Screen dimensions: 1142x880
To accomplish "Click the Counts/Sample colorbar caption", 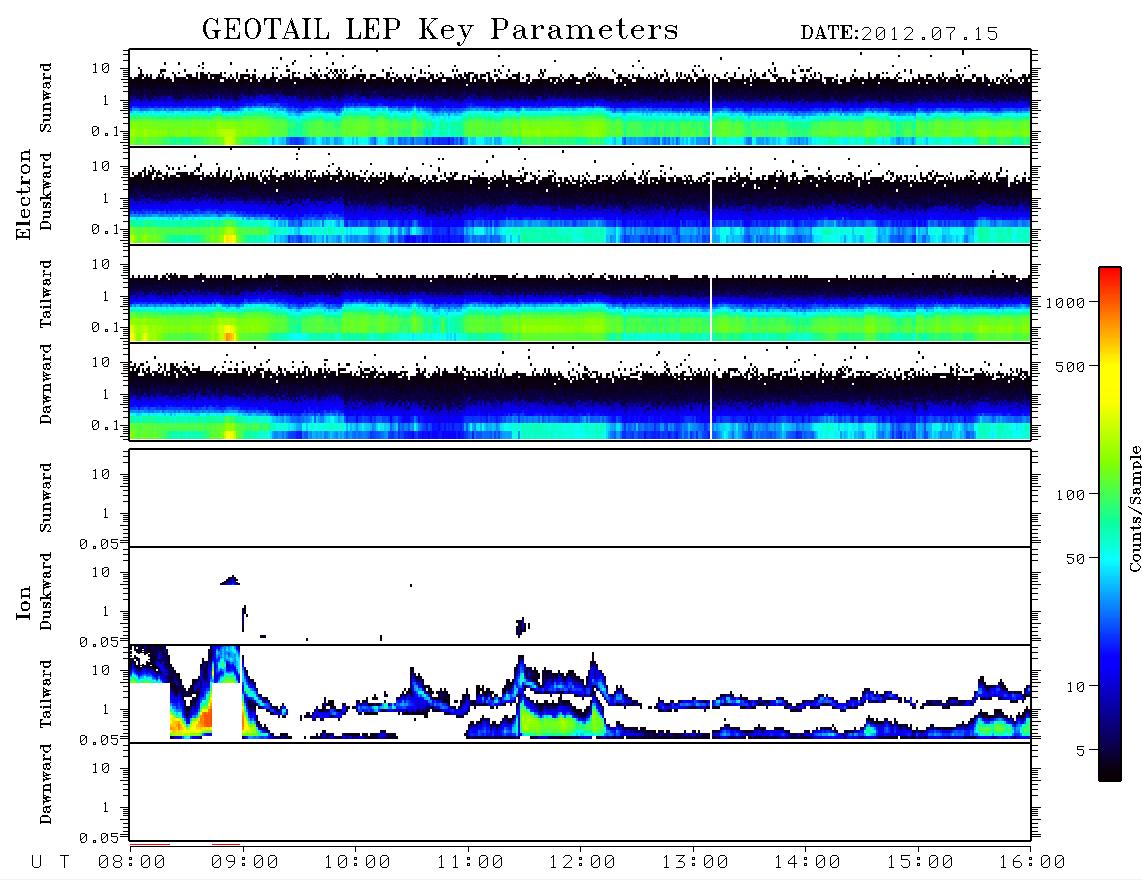I will click(1134, 508).
